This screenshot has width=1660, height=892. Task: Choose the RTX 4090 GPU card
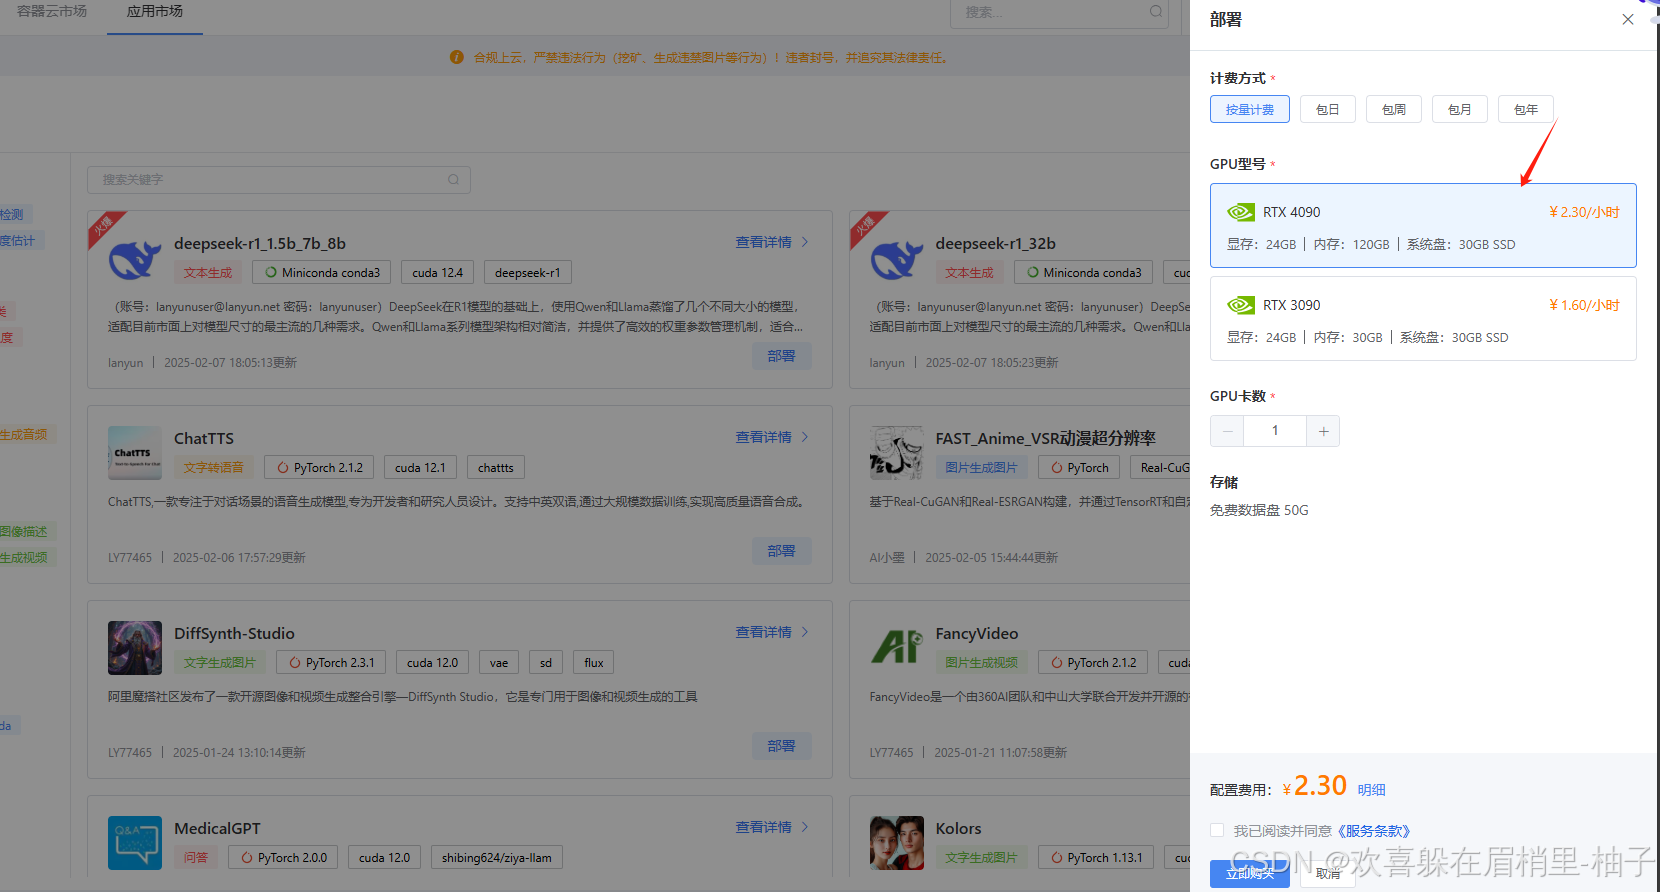tap(1423, 225)
